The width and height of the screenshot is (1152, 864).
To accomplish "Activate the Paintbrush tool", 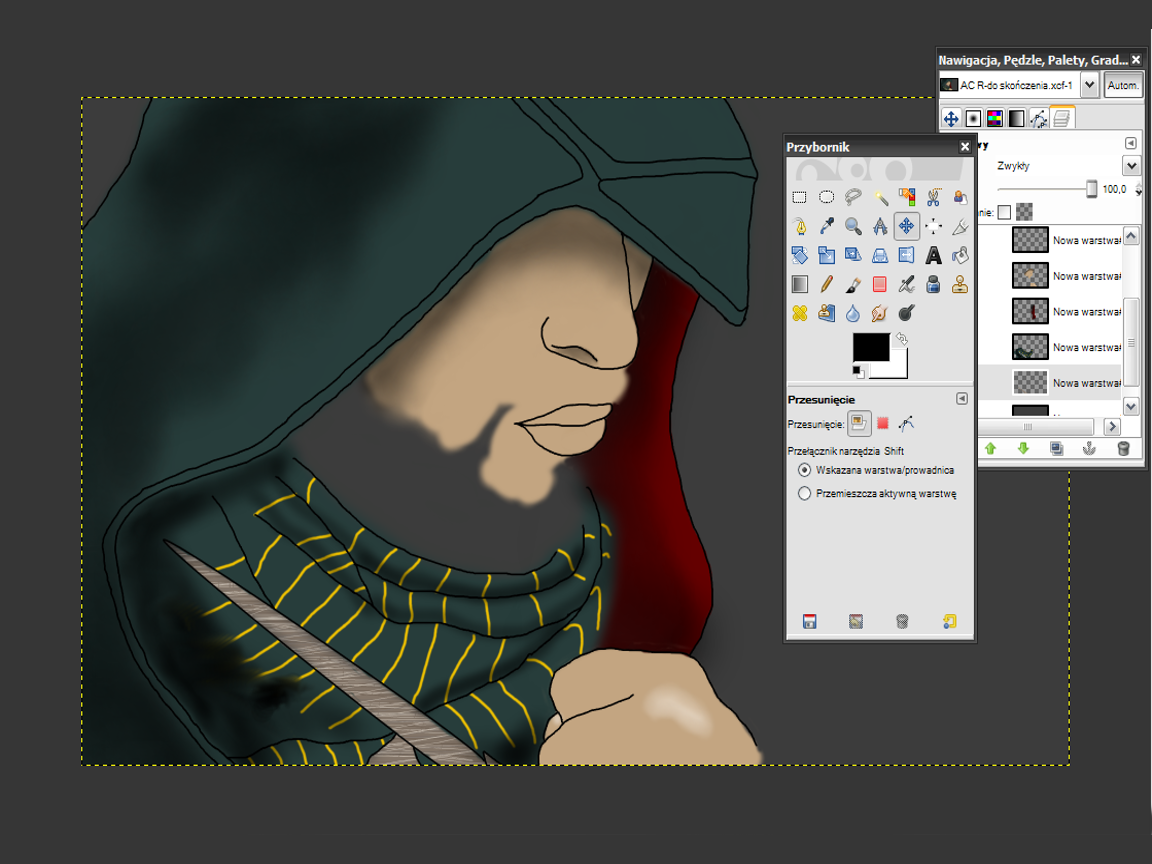I will click(x=853, y=283).
